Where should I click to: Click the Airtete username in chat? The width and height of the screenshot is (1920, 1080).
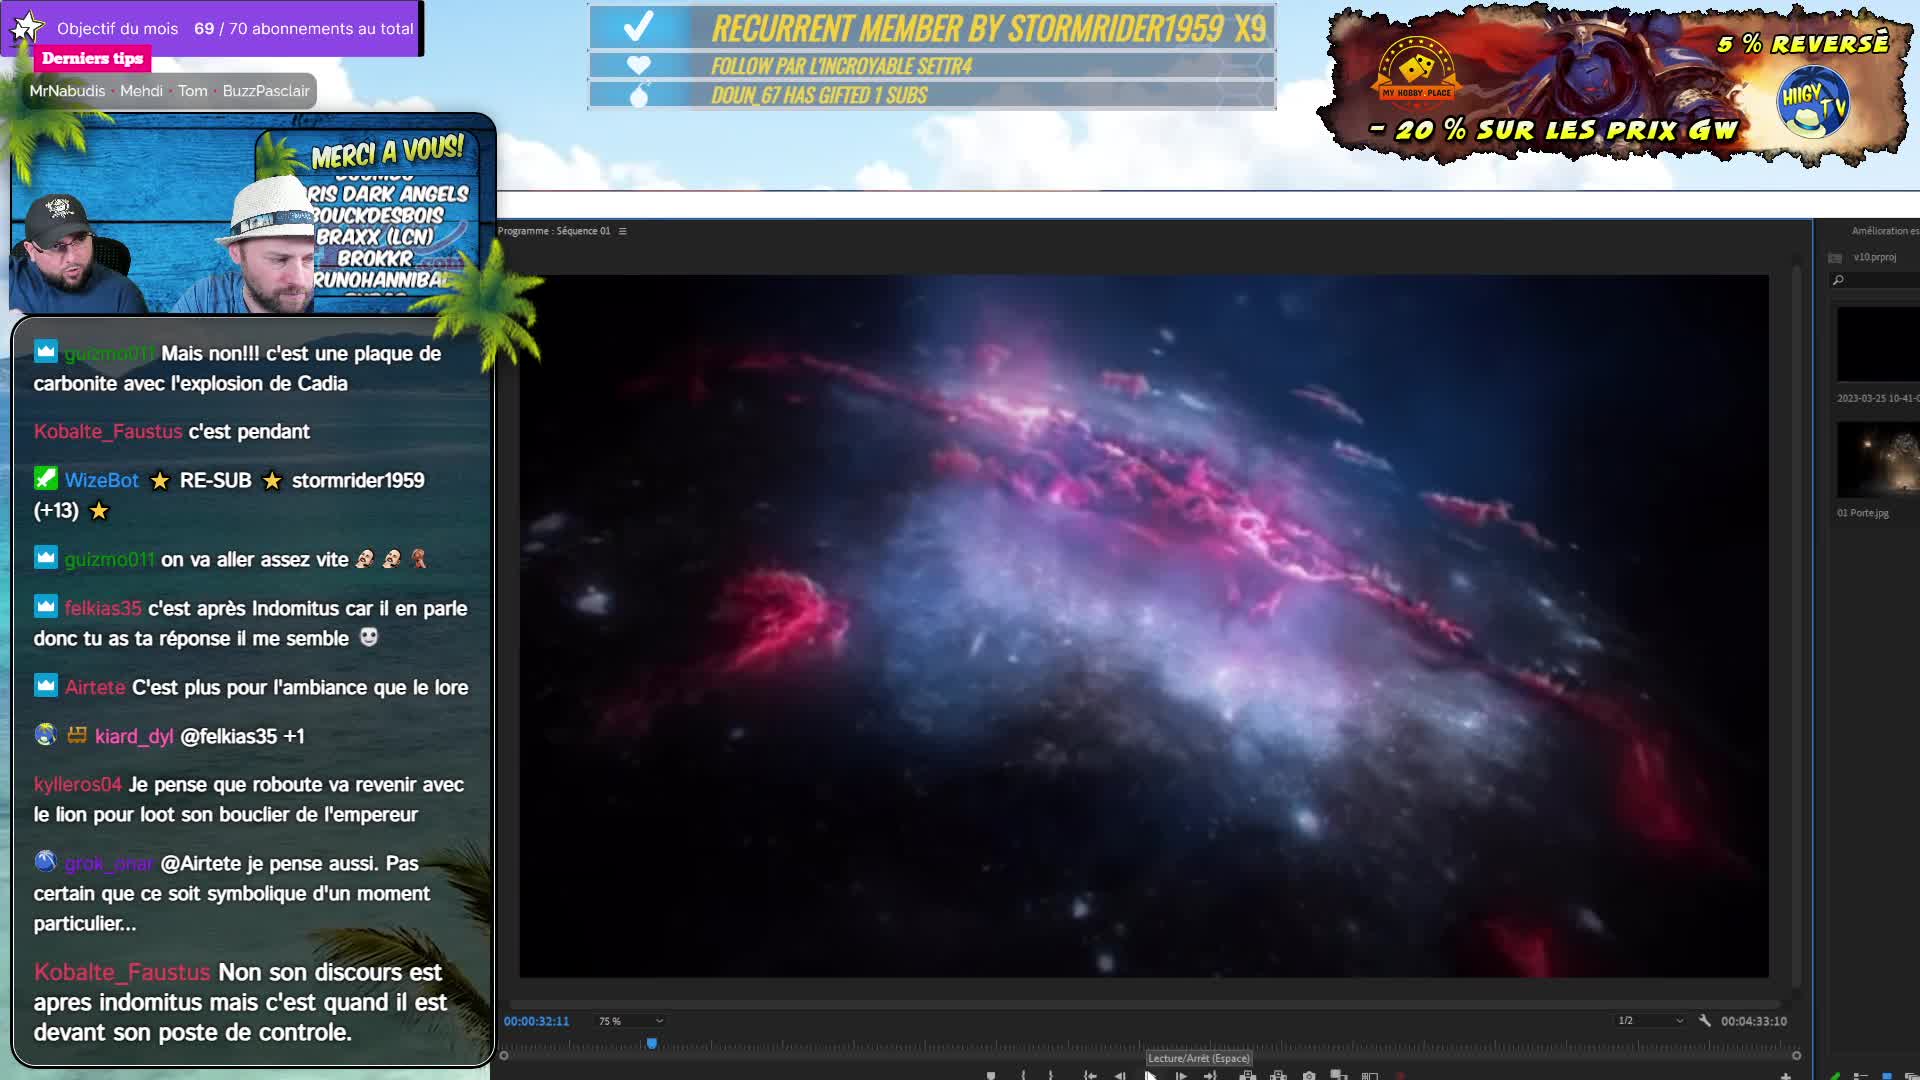95,687
